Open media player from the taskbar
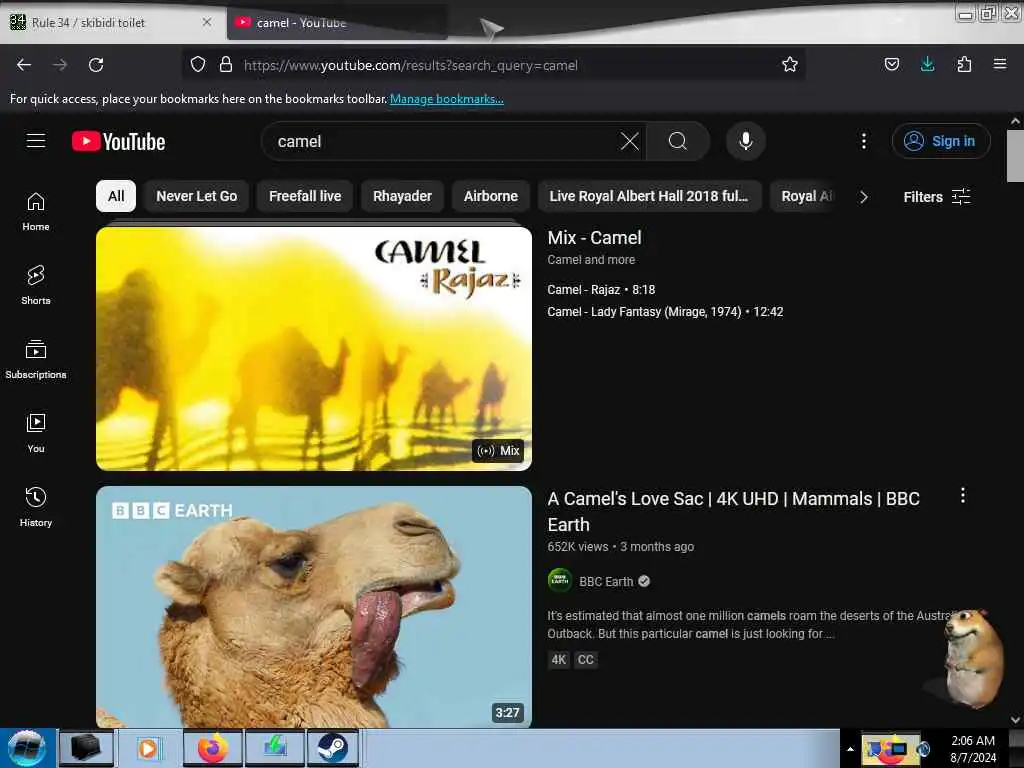Image resolution: width=1024 pixels, height=768 pixels. click(x=148, y=748)
